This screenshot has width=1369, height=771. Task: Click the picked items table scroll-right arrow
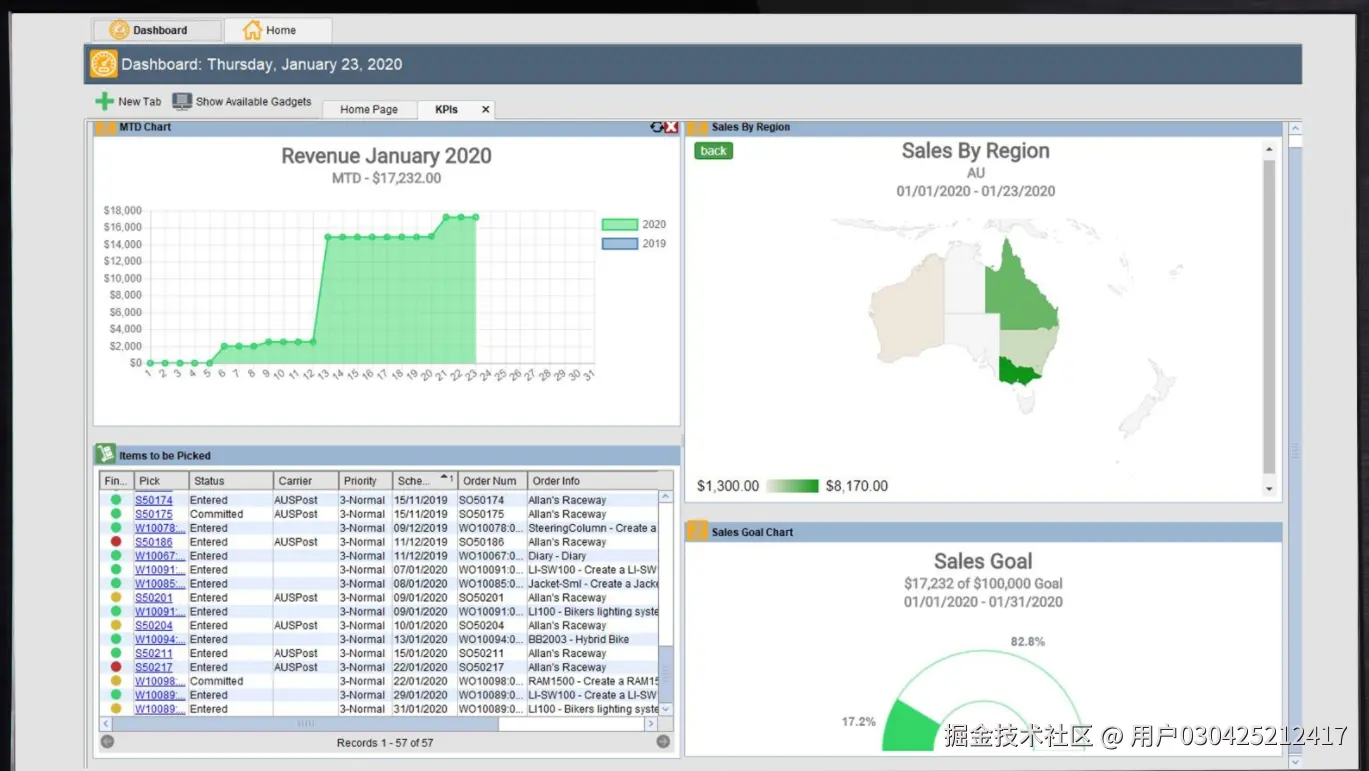click(650, 723)
